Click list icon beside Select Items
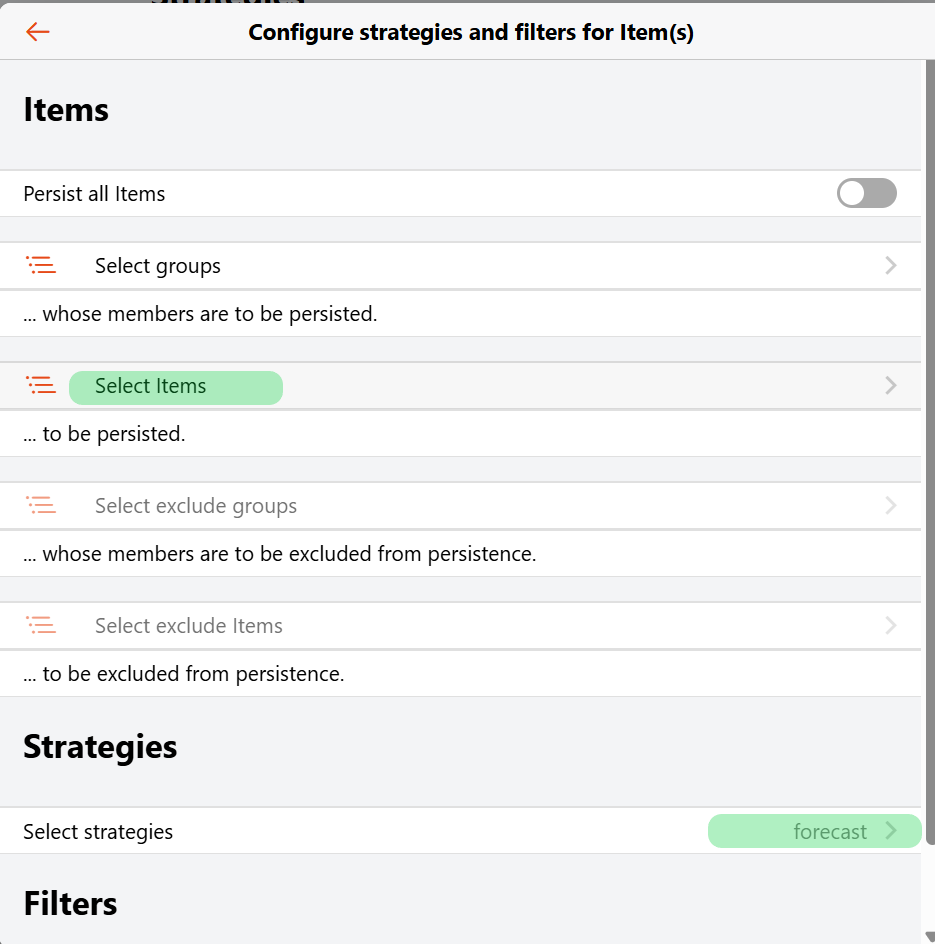Viewport: 935px width, 944px height. click(41, 386)
